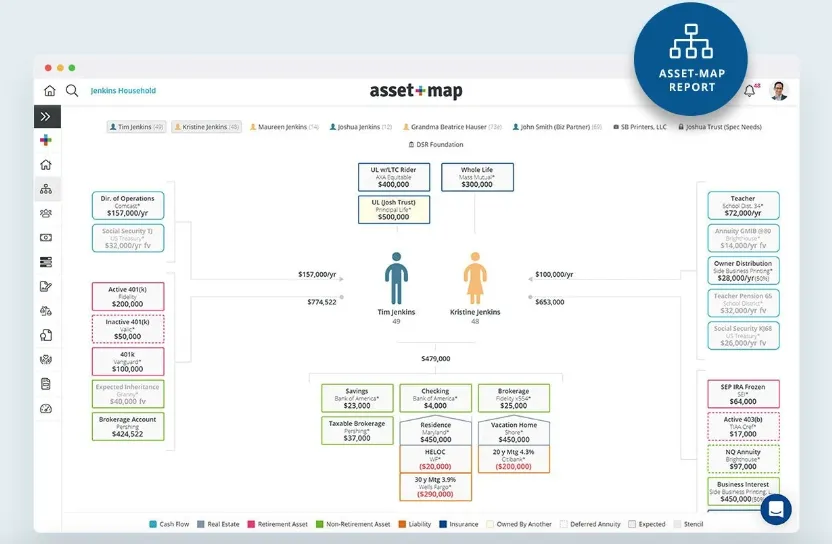Click the home icon in top bar
The height and width of the screenshot is (544, 832).
coord(49,91)
